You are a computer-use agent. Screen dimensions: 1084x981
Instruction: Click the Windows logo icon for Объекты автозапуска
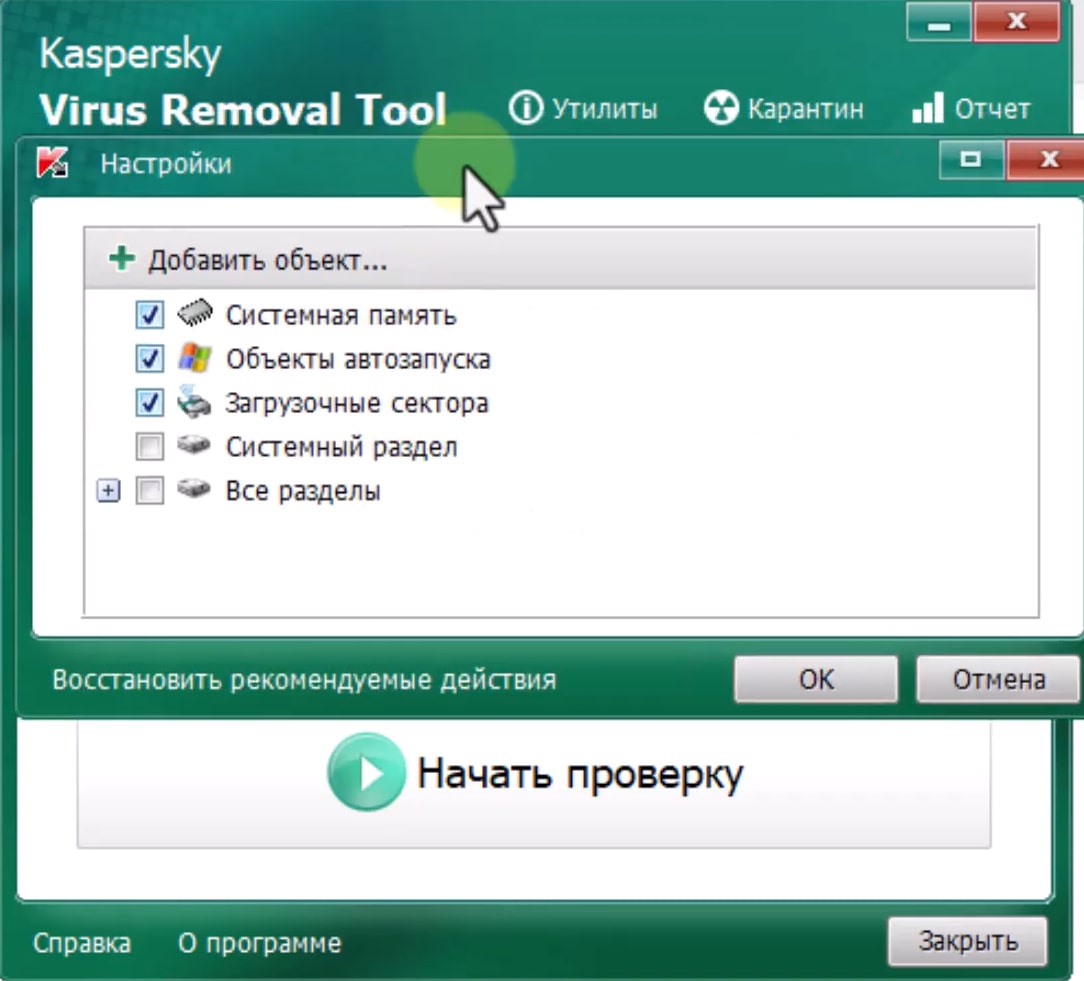click(195, 359)
